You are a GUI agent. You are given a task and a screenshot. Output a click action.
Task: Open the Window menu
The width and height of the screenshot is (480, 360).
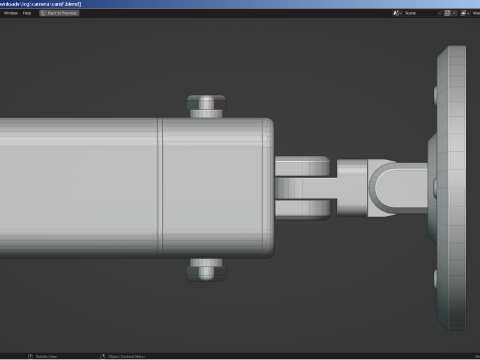point(11,13)
